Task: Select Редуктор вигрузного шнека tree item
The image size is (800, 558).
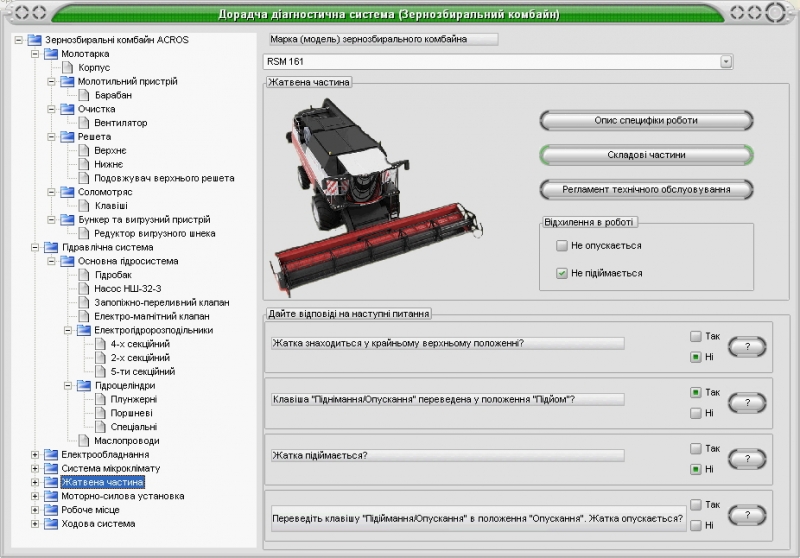Action: [155, 233]
